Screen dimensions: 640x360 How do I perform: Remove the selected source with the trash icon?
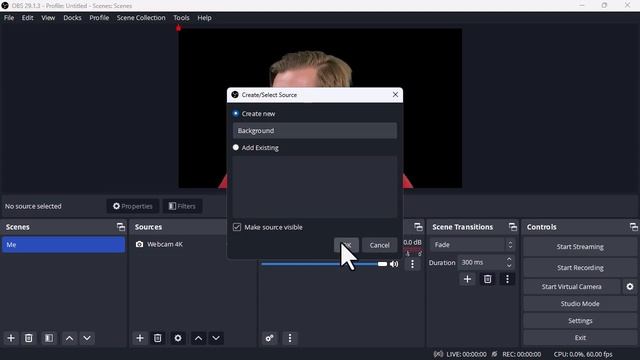(x=158, y=338)
